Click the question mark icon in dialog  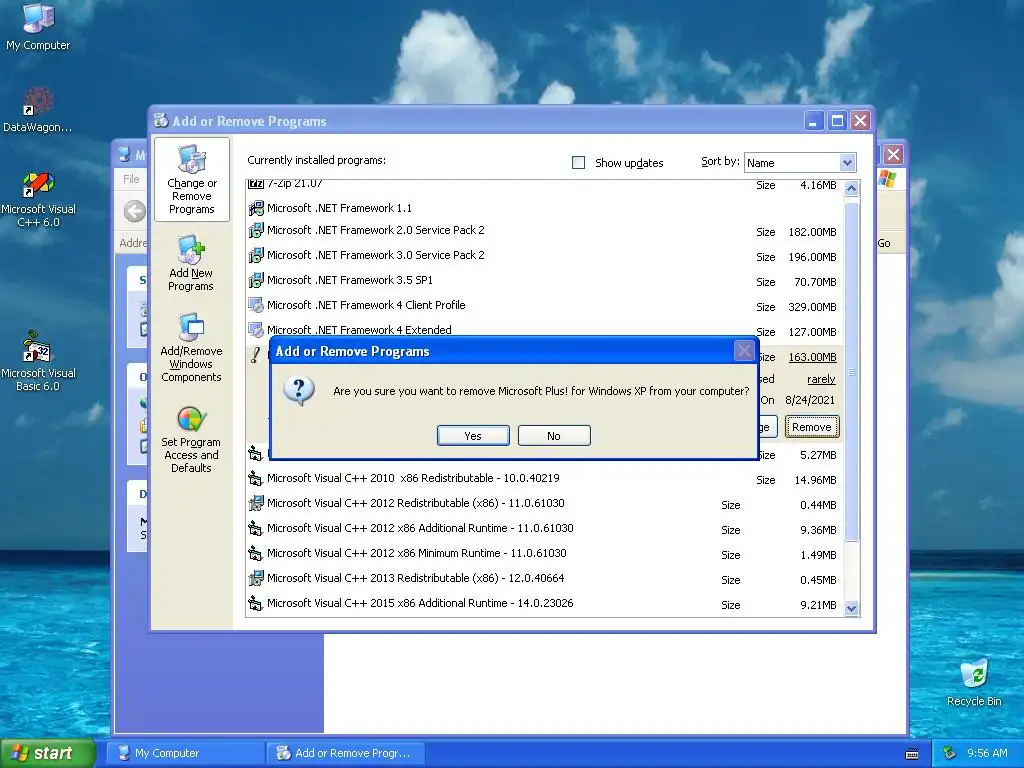[x=299, y=391]
